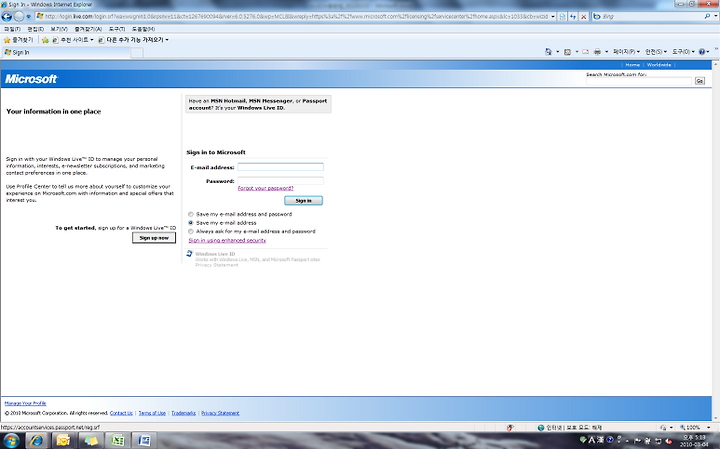Open the Terms of Use footer link
Screen dimensions: 720x449
tap(152, 413)
